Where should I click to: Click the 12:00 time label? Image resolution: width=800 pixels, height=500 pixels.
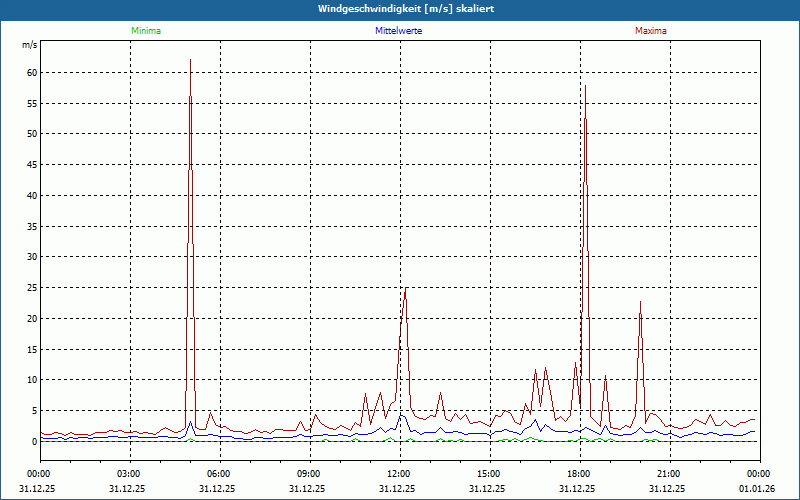pyautogui.click(x=401, y=474)
